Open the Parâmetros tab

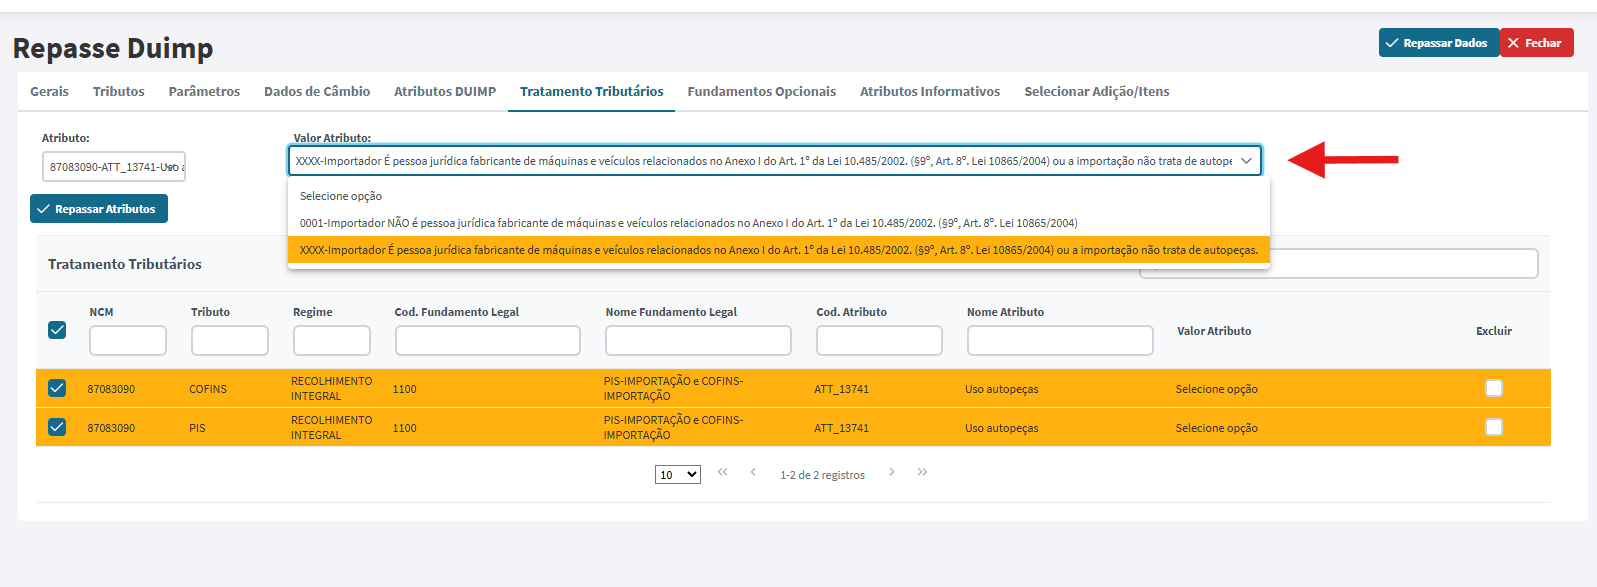pyautogui.click(x=204, y=91)
